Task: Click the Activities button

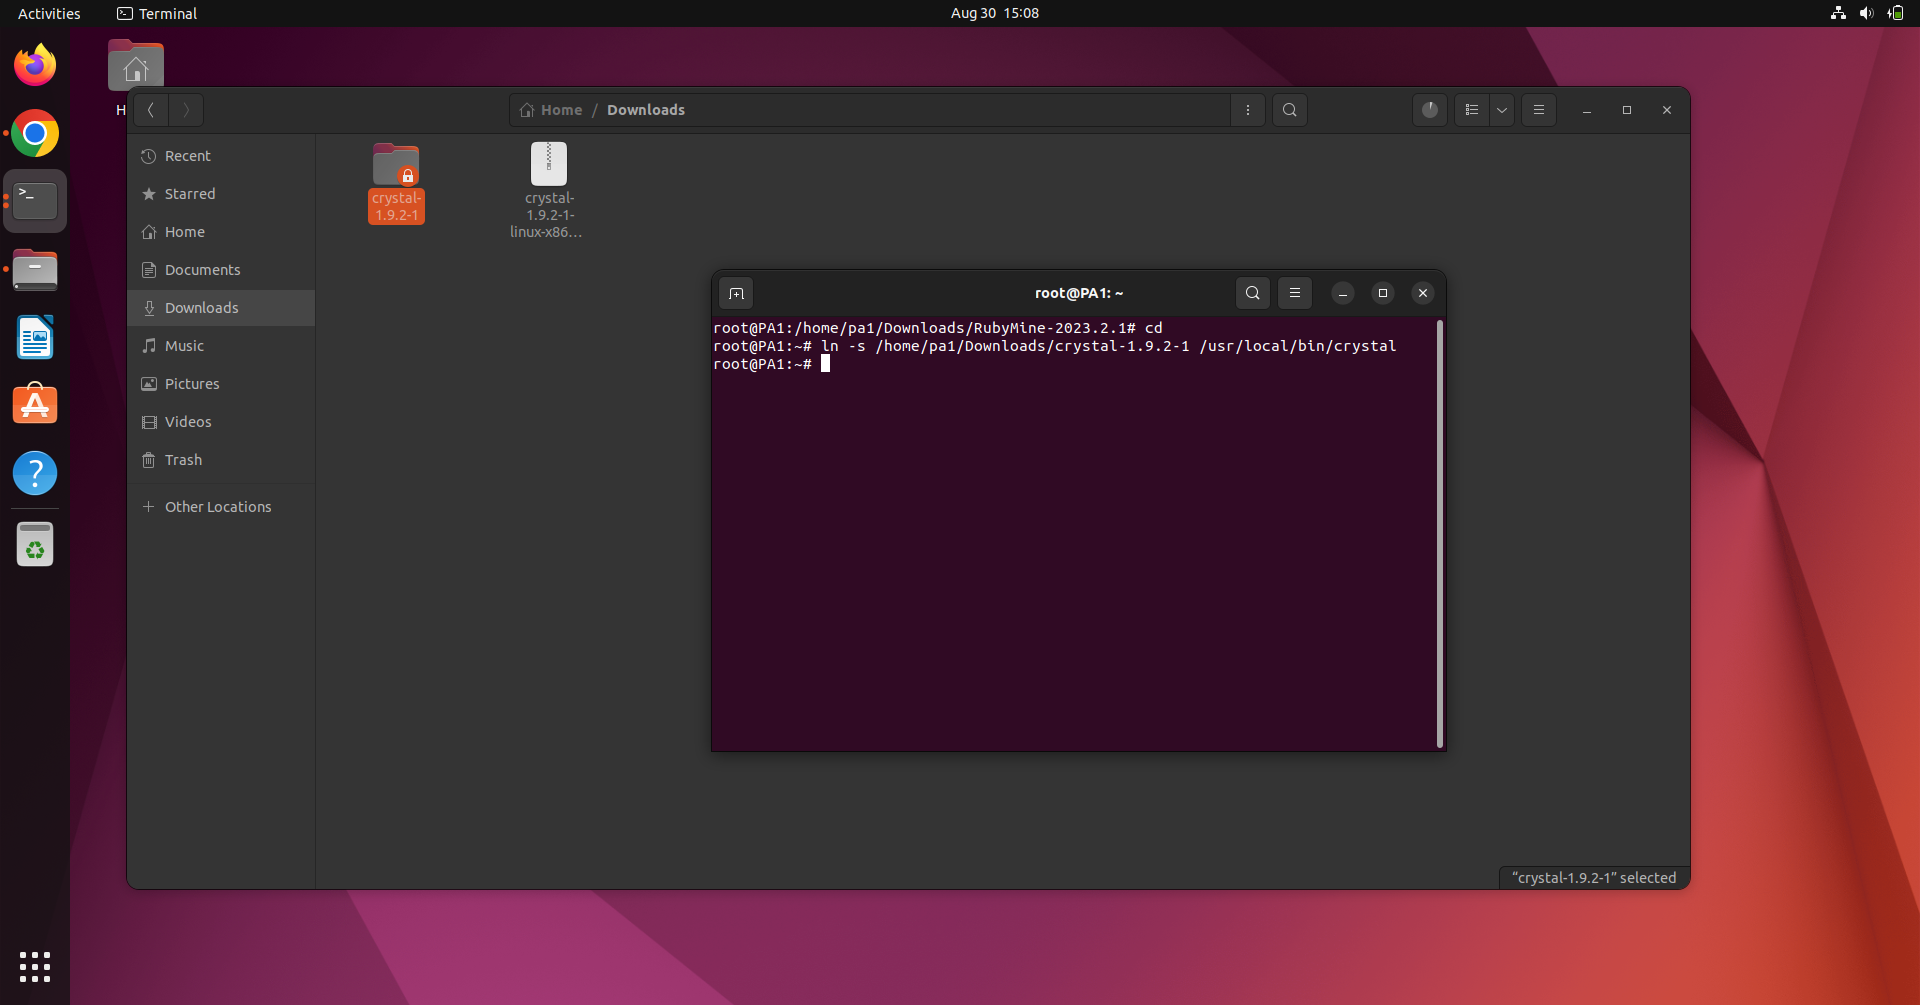Action: pos(48,13)
